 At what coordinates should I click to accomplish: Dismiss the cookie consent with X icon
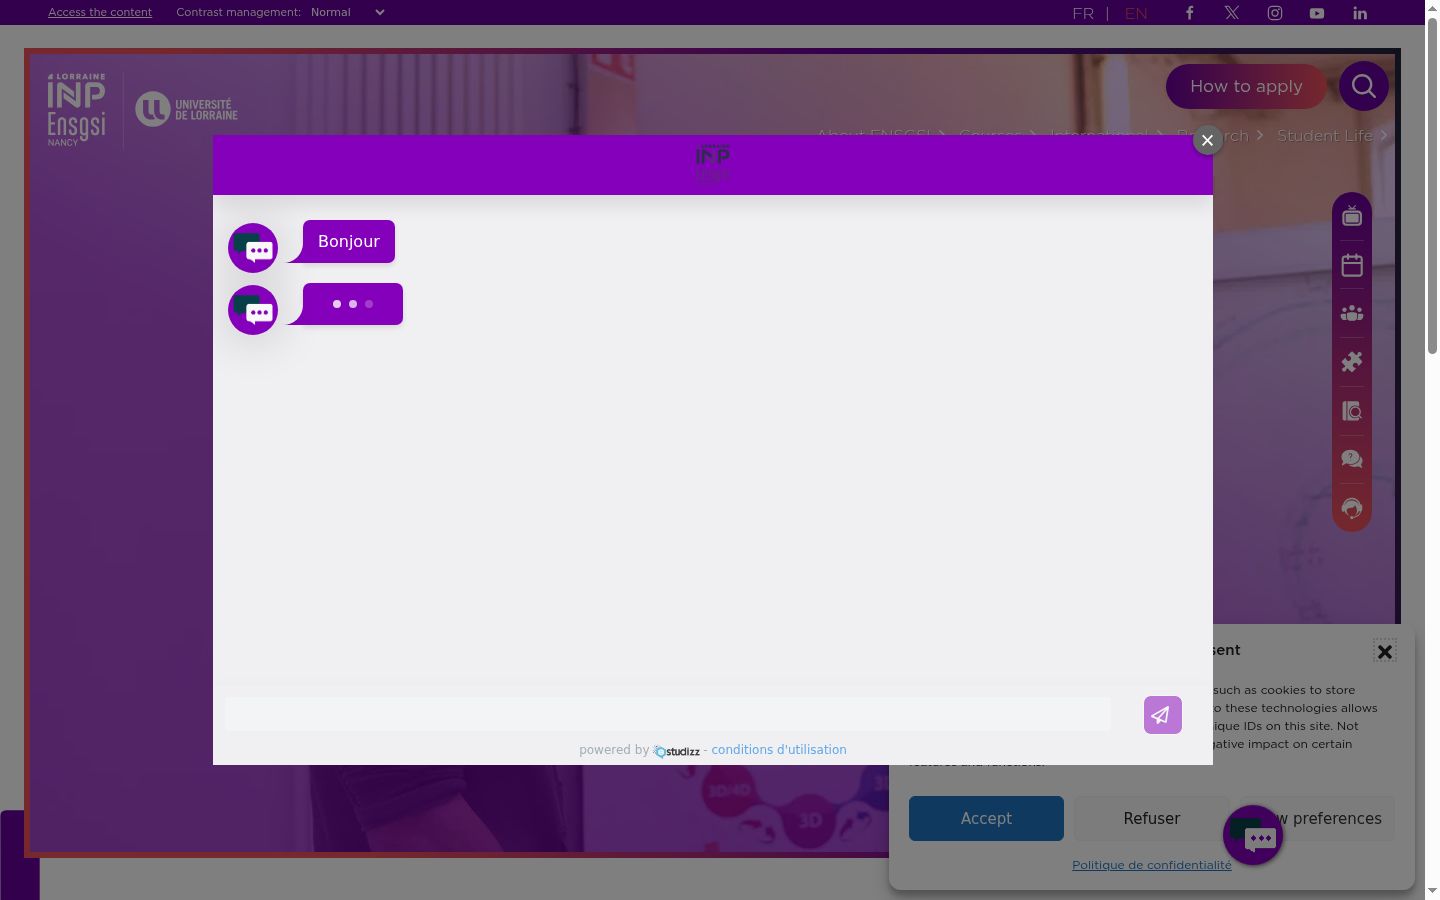(1385, 651)
